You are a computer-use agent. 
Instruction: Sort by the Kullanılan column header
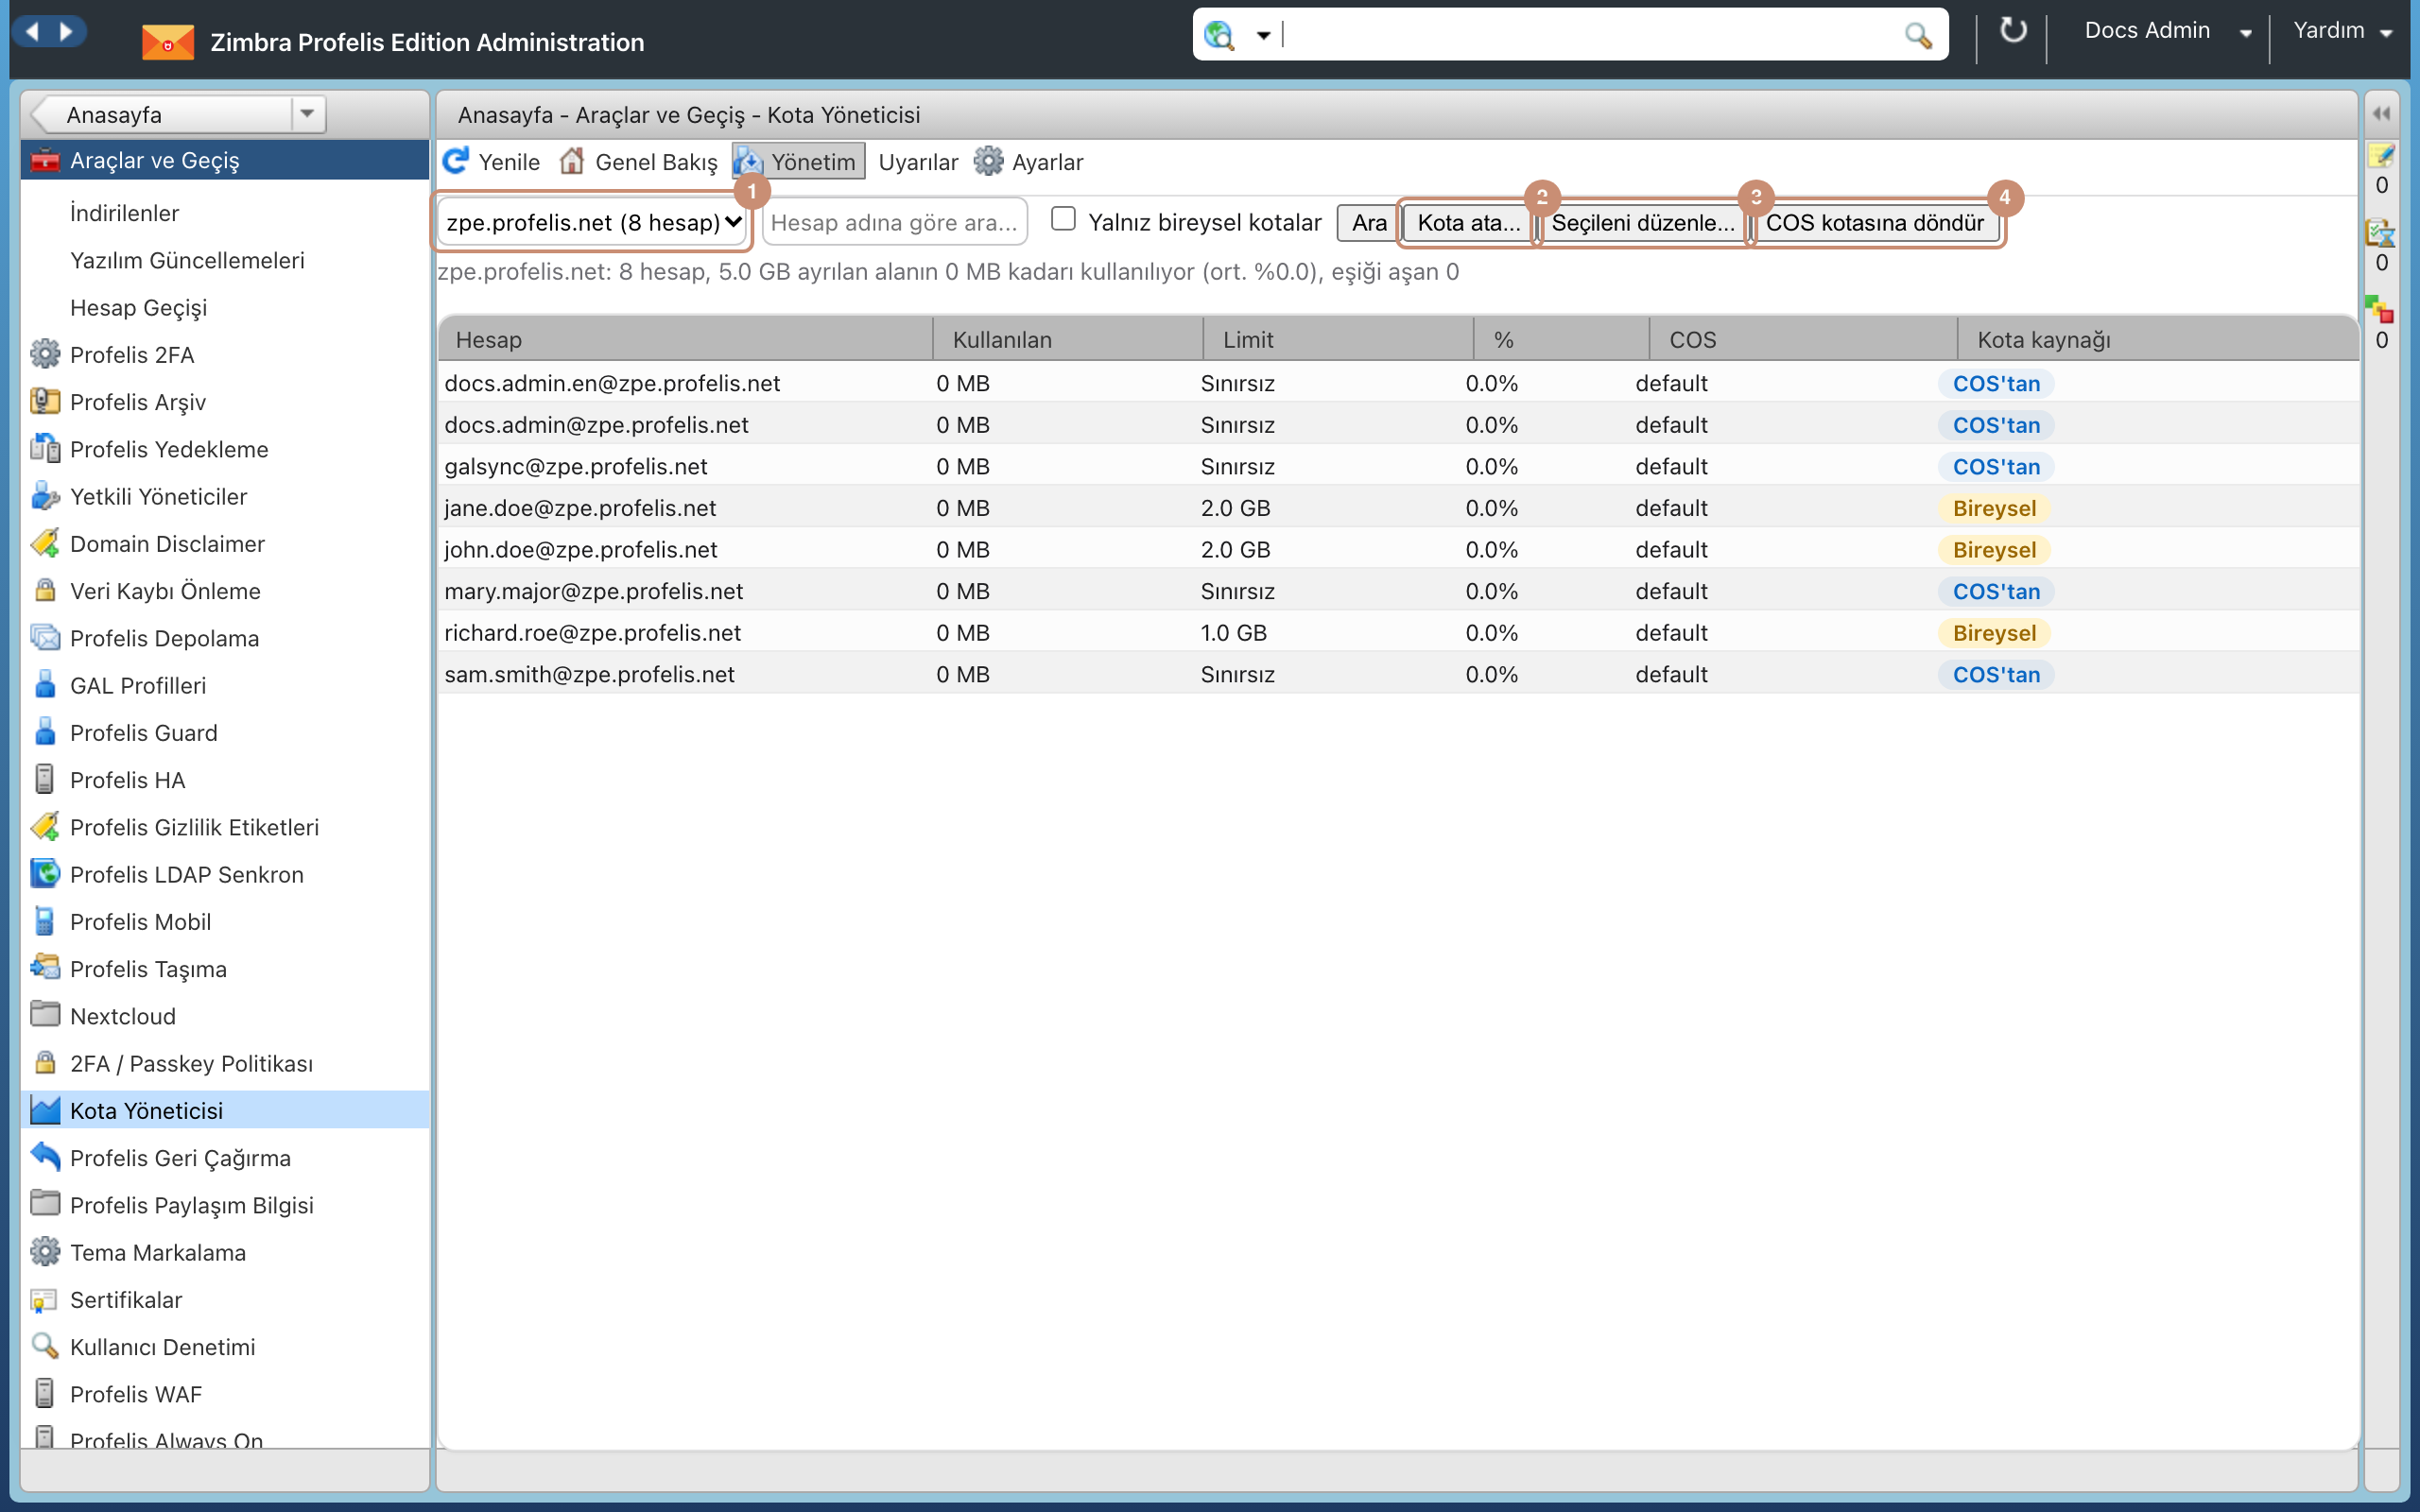tap(1067, 339)
